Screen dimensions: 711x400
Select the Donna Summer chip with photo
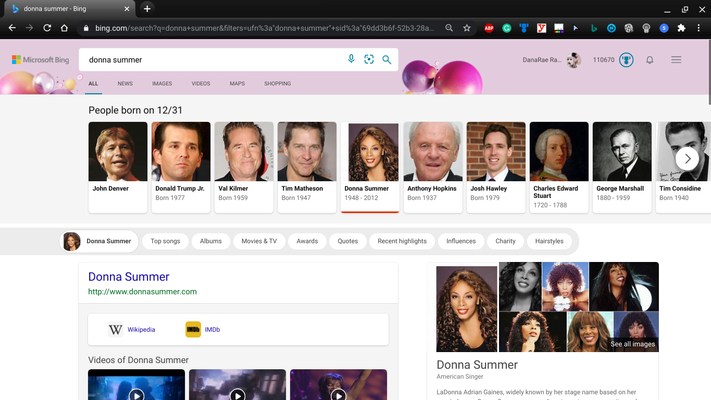[99, 241]
